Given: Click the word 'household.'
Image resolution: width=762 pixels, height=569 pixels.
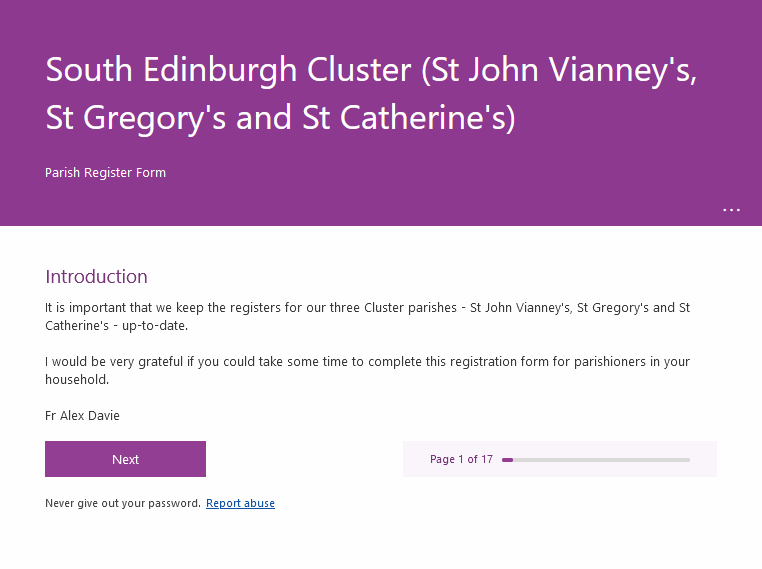Looking at the screenshot, I should [x=77, y=379].
